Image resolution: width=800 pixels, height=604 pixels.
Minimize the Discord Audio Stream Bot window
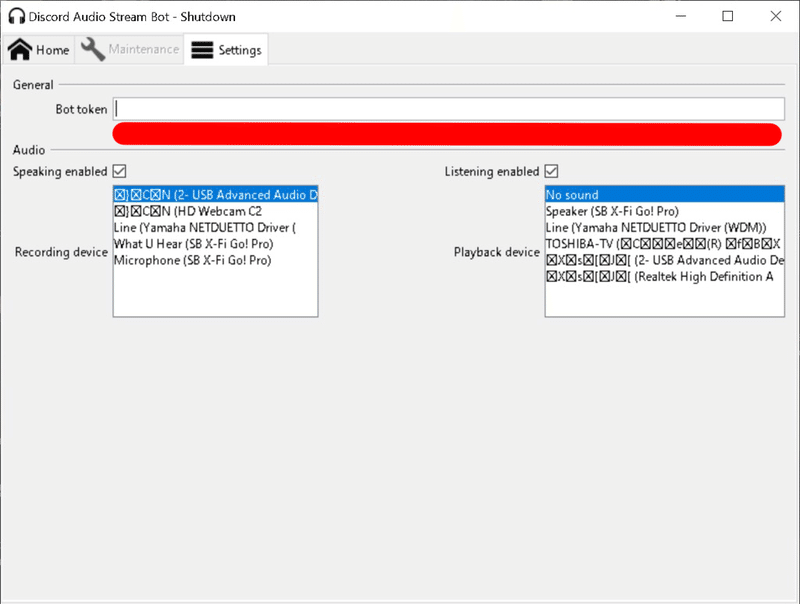[681, 16]
